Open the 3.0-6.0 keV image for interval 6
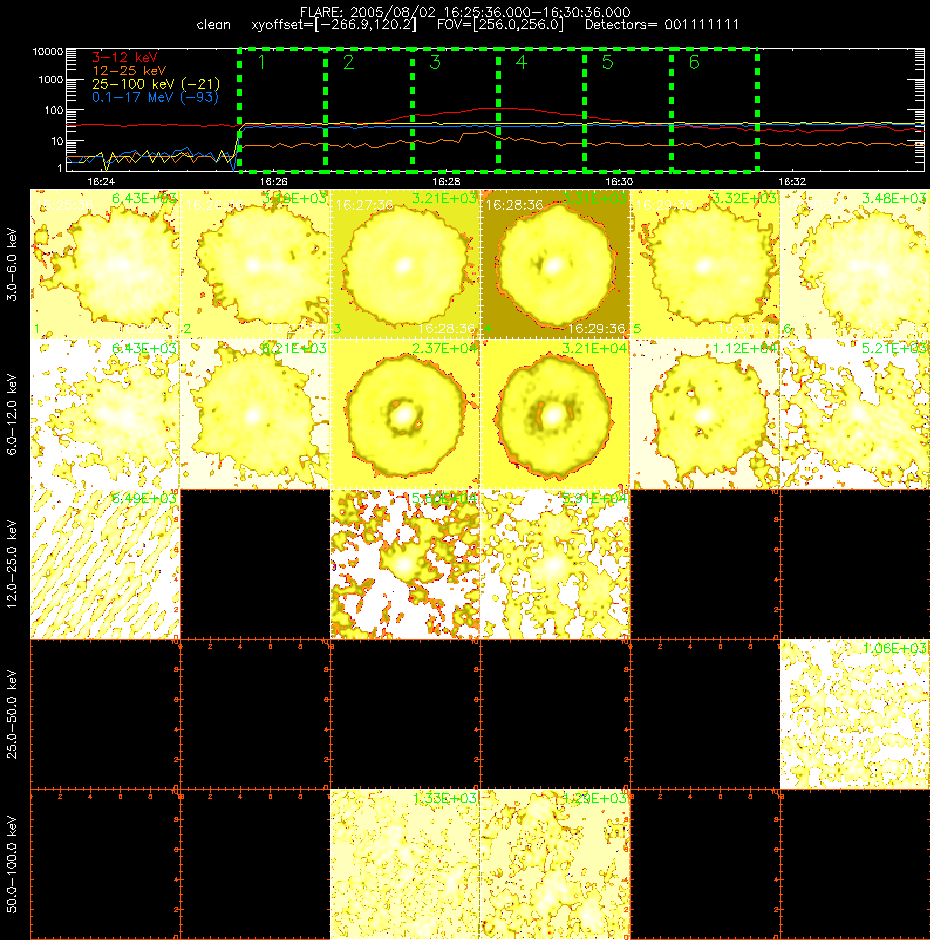This screenshot has width=930, height=940. pos(854,264)
